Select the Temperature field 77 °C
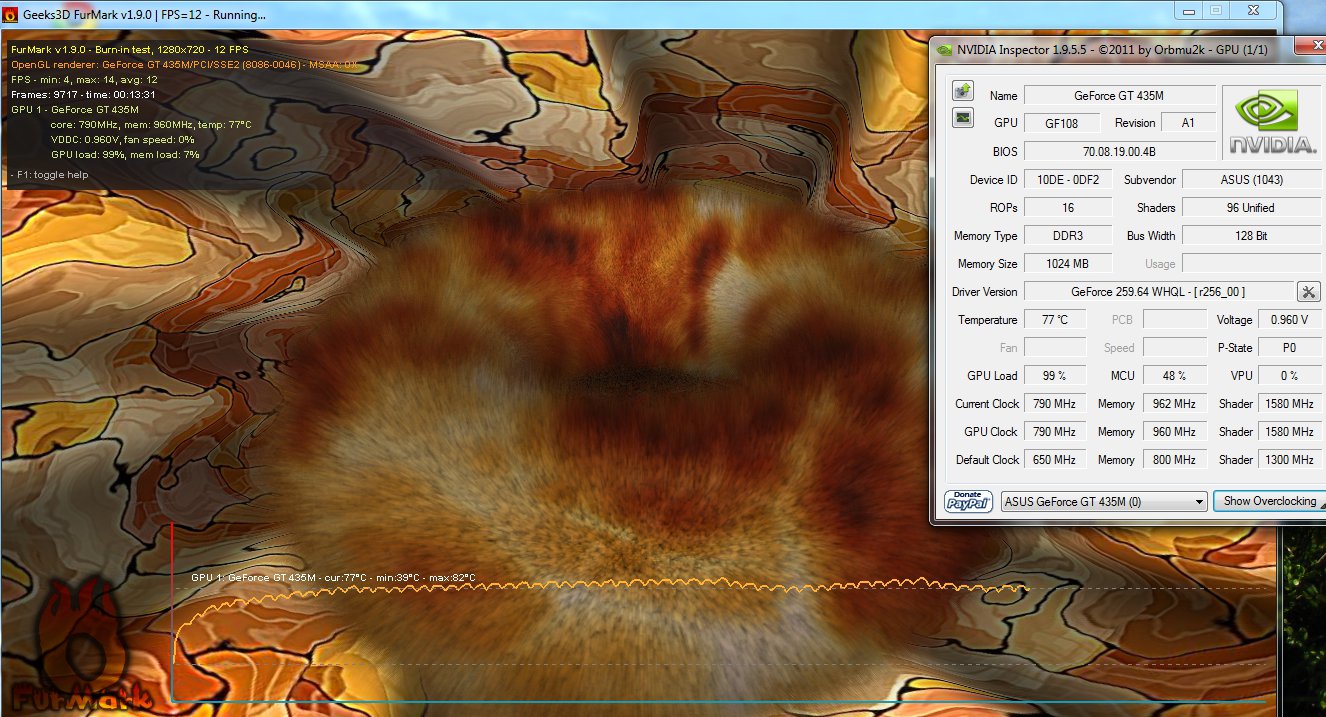The width and height of the screenshot is (1326, 717). pos(1055,320)
